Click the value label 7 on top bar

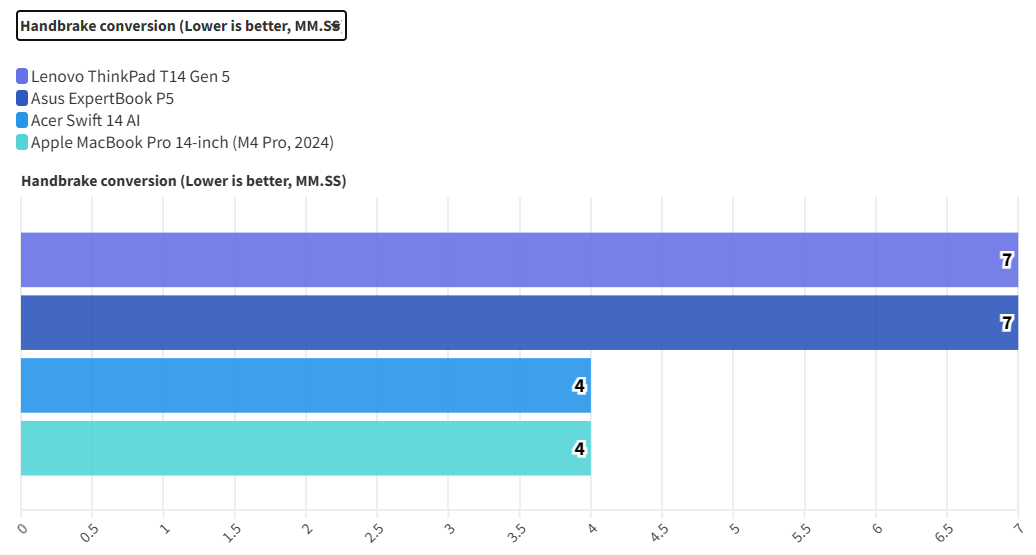click(x=1007, y=260)
